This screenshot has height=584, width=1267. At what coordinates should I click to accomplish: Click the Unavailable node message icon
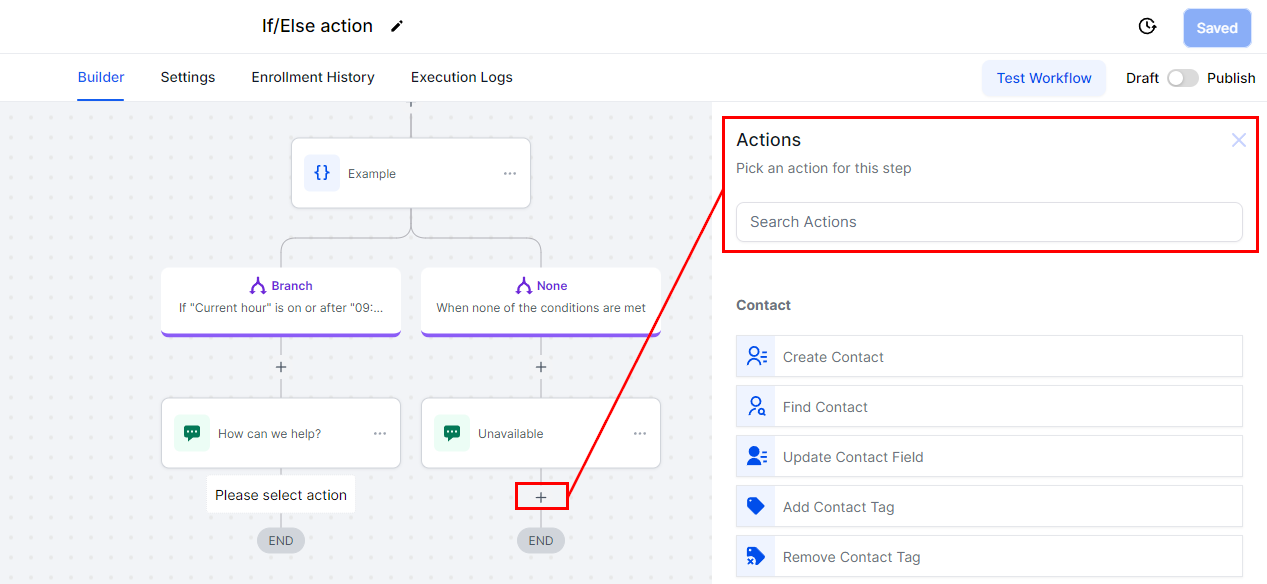(x=452, y=433)
